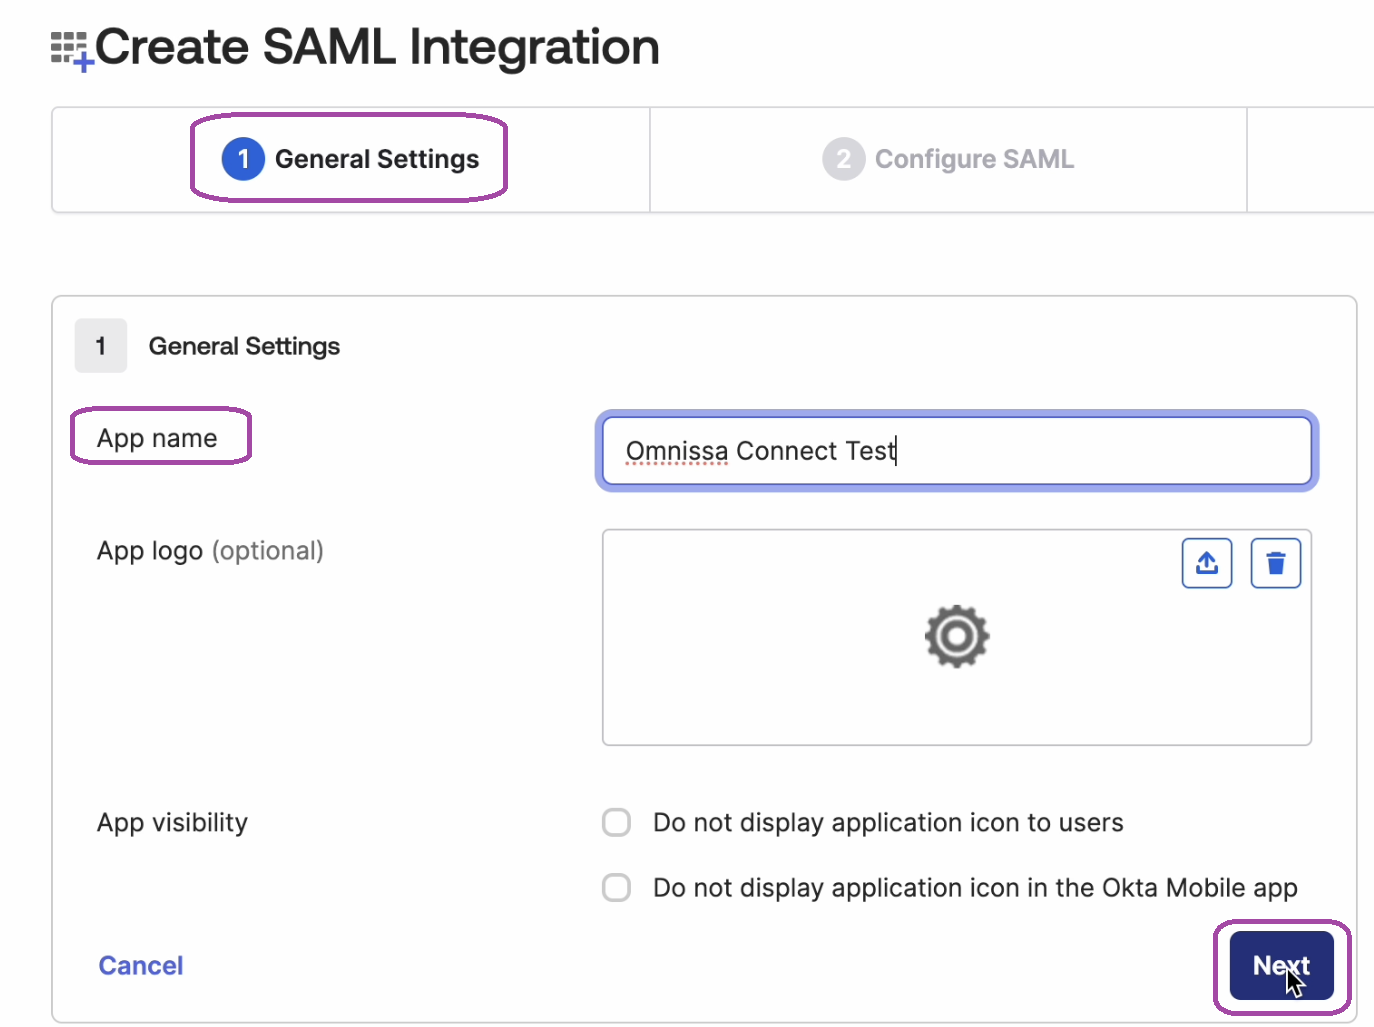Click the trash icon to delete logo

point(1275,563)
